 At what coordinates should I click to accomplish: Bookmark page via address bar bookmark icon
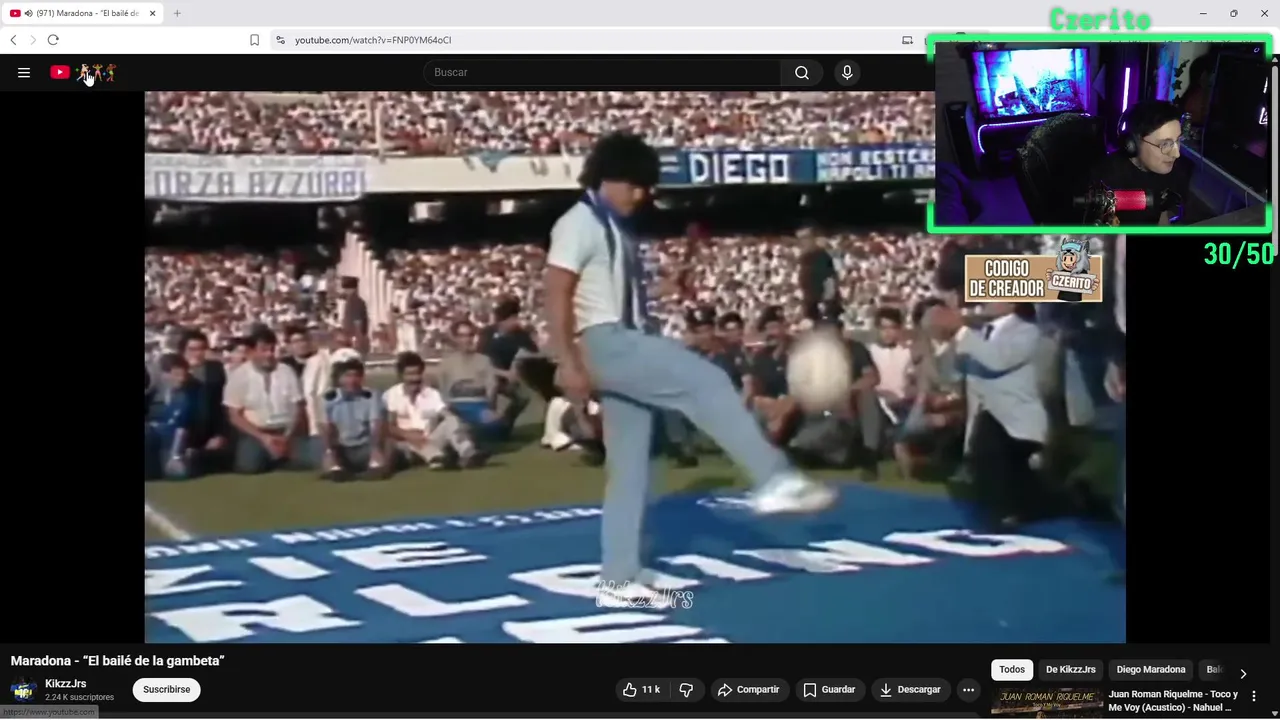pyautogui.click(x=255, y=40)
